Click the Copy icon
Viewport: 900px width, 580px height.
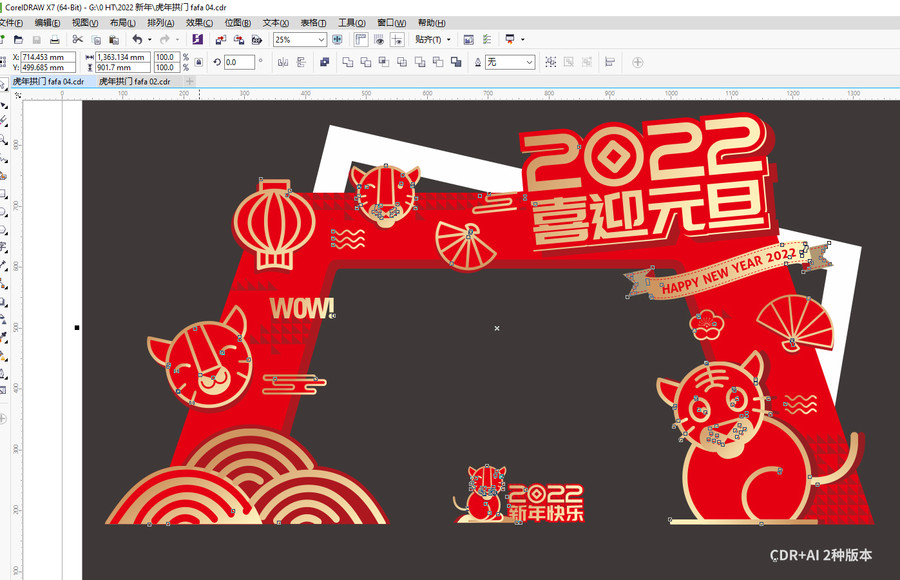[96, 40]
